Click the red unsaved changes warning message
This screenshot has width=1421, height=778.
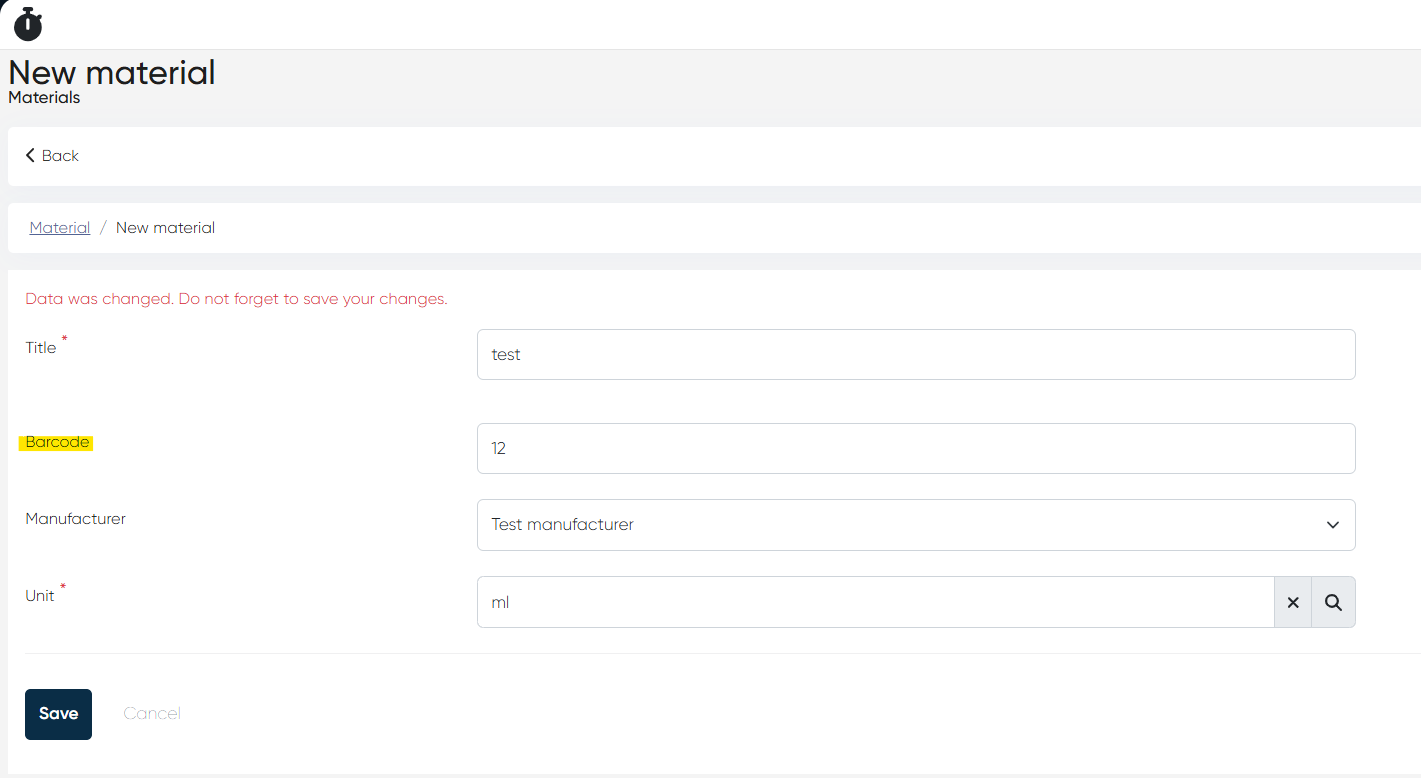click(236, 299)
